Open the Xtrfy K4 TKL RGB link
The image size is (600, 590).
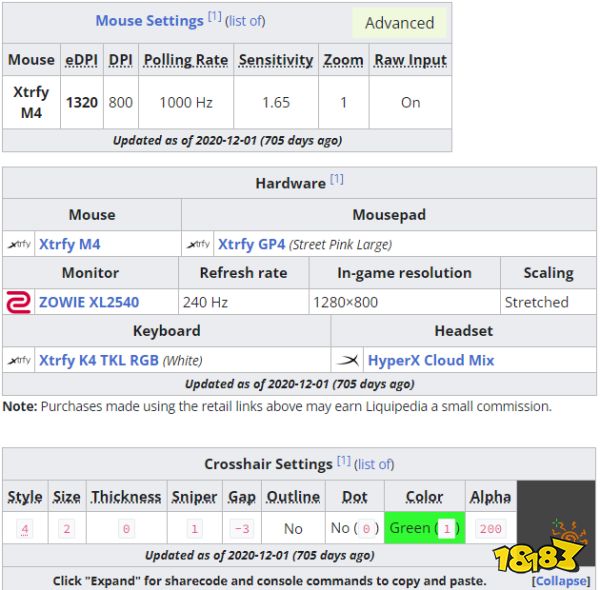coord(99,360)
